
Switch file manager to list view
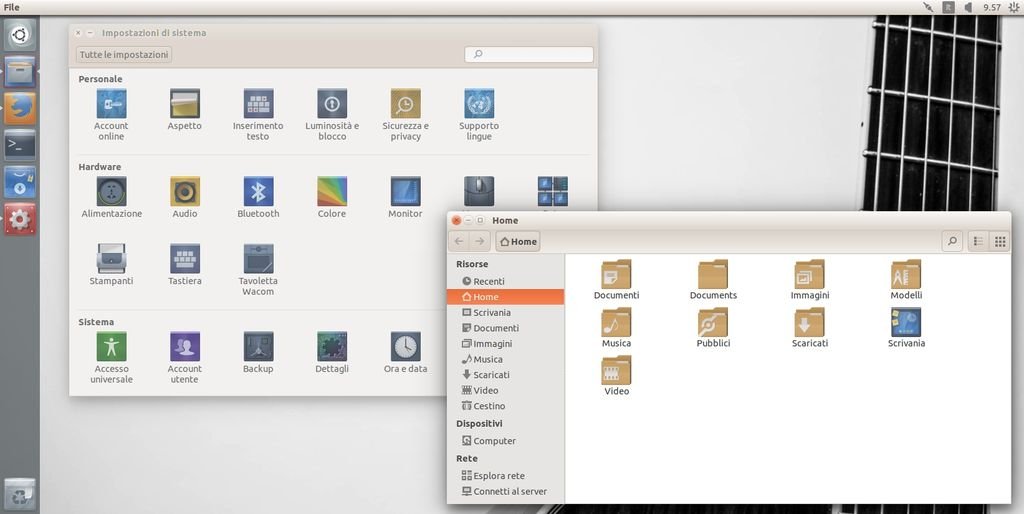[978, 241]
